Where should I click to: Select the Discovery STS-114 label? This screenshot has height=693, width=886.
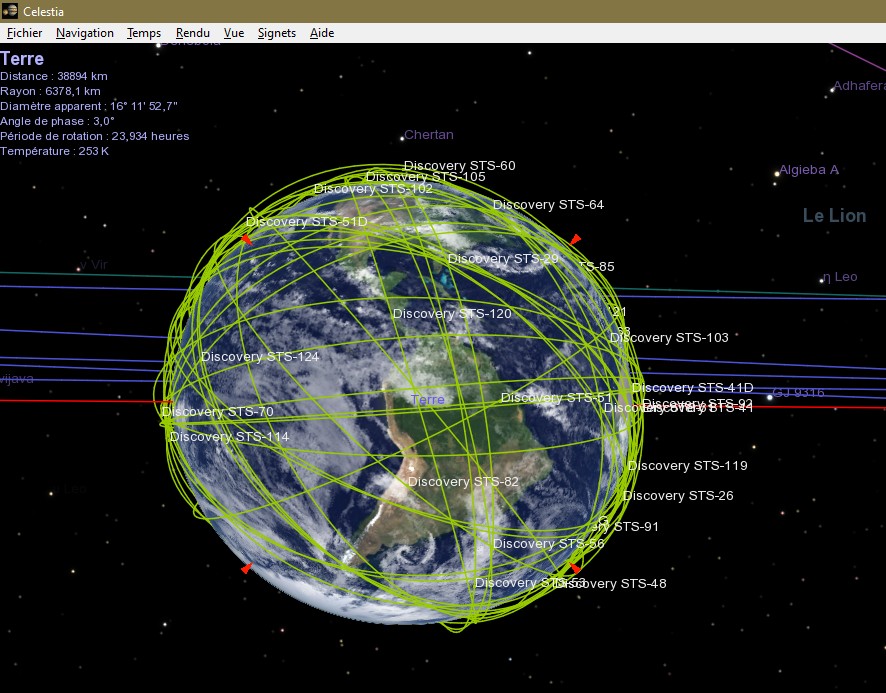point(229,436)
